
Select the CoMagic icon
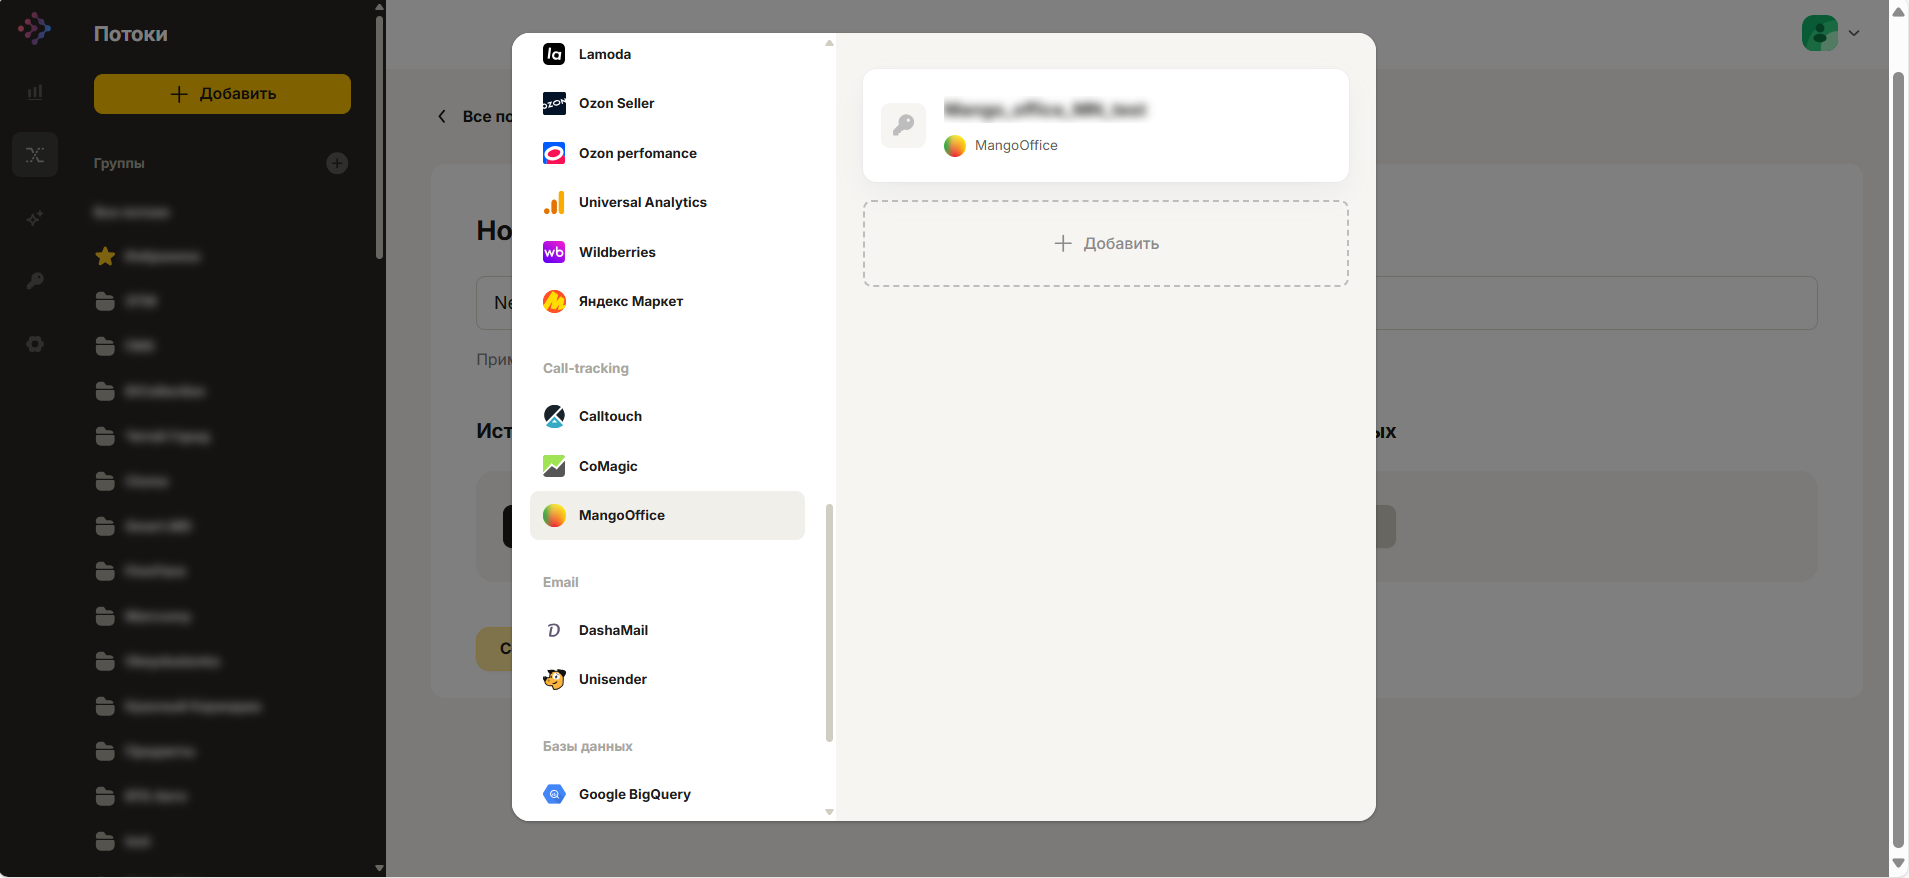pyautogui.click(x=554, y=466)
